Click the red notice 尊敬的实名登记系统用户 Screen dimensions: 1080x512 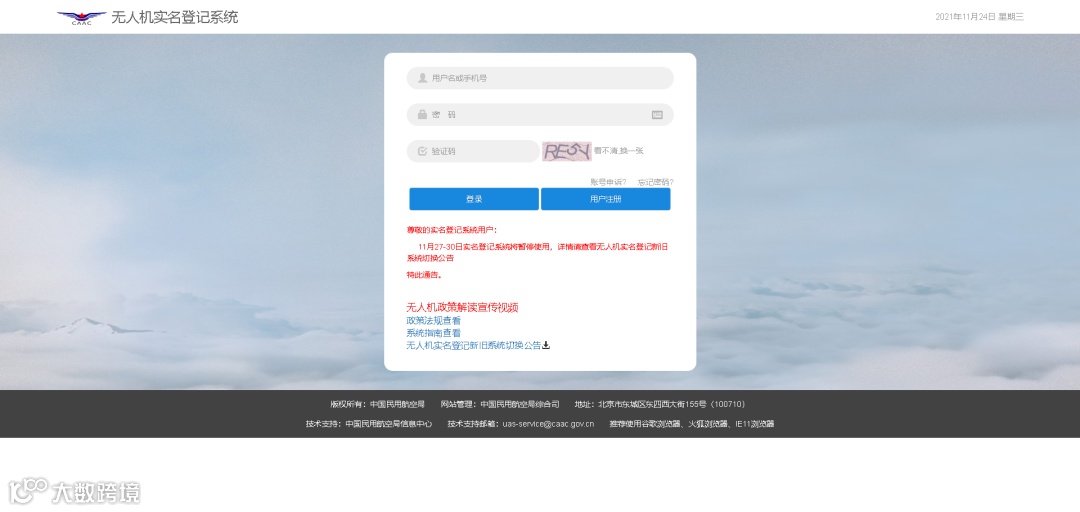pyautogui.click(x=452, y=230)
